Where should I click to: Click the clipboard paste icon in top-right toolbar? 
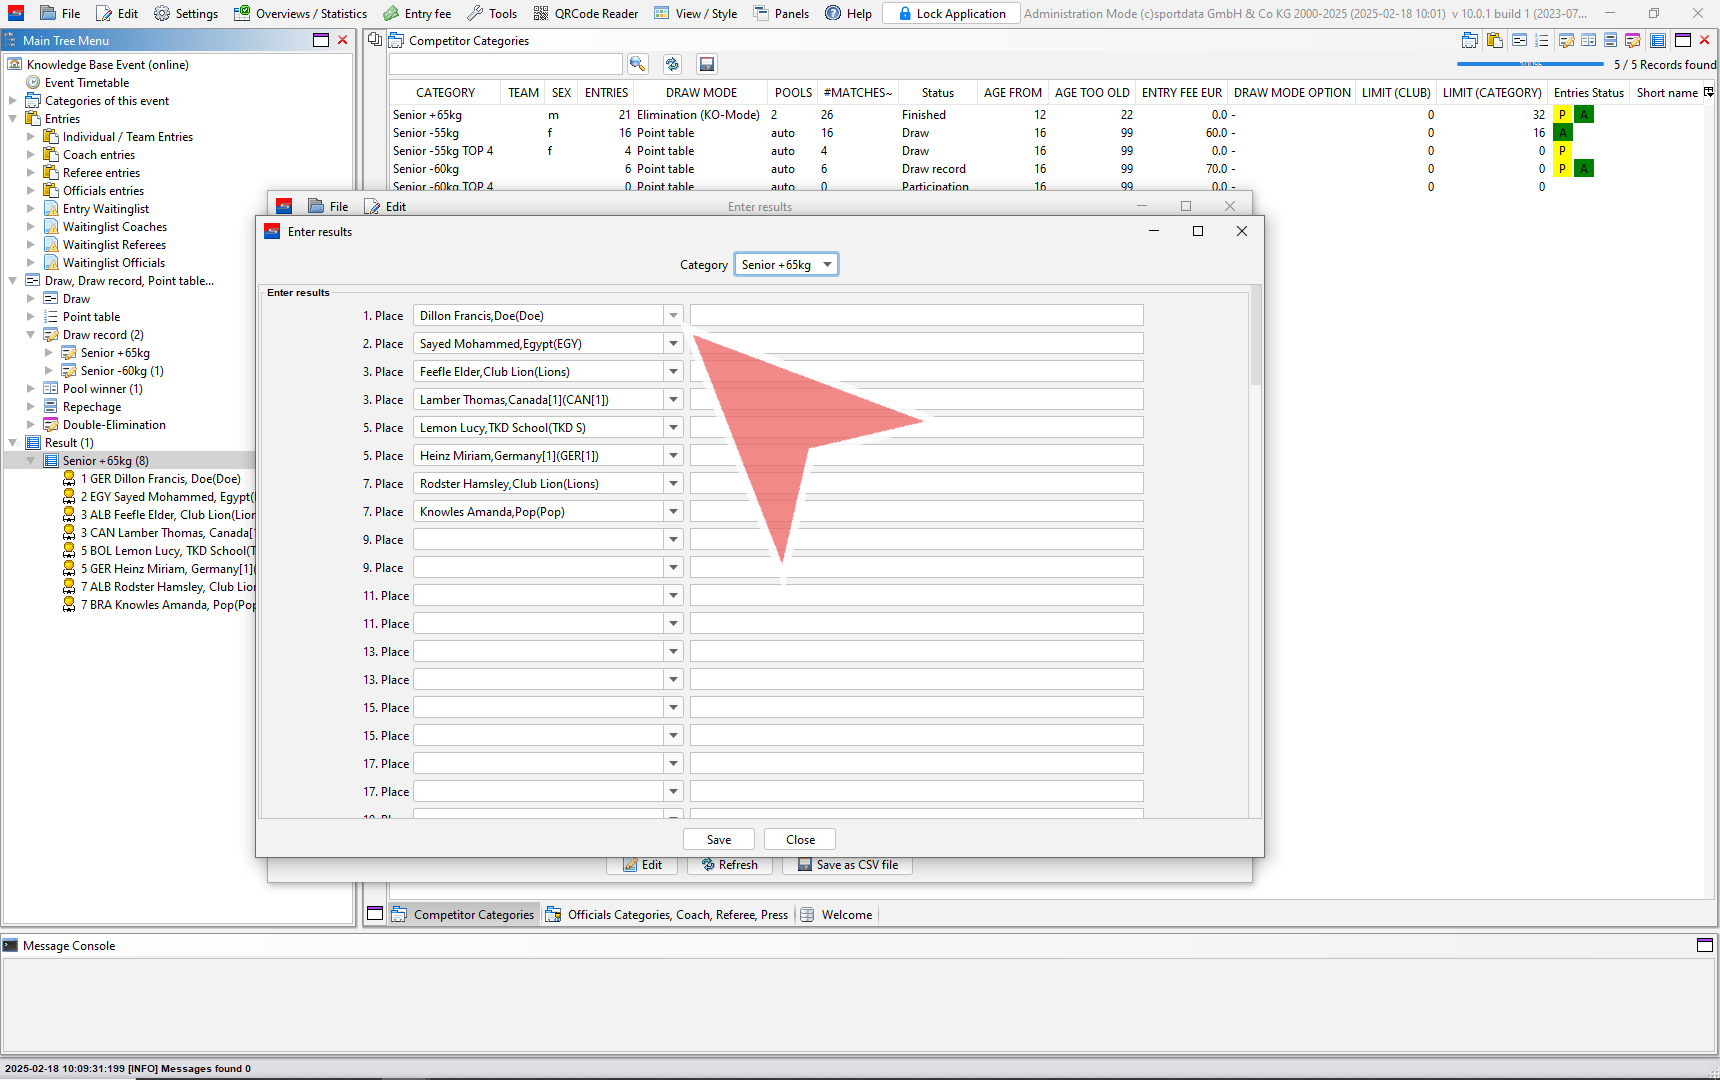tap(1495, 40)
